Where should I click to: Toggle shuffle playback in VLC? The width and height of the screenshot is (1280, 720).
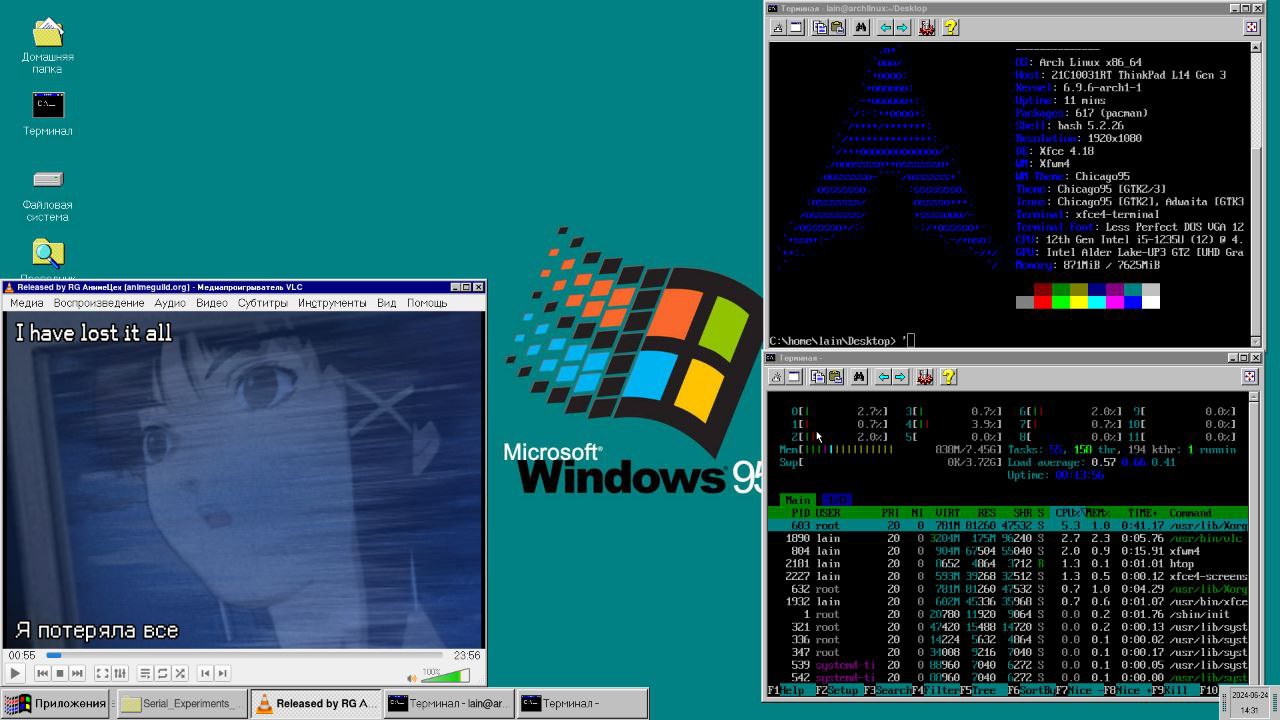pos(180,674)
